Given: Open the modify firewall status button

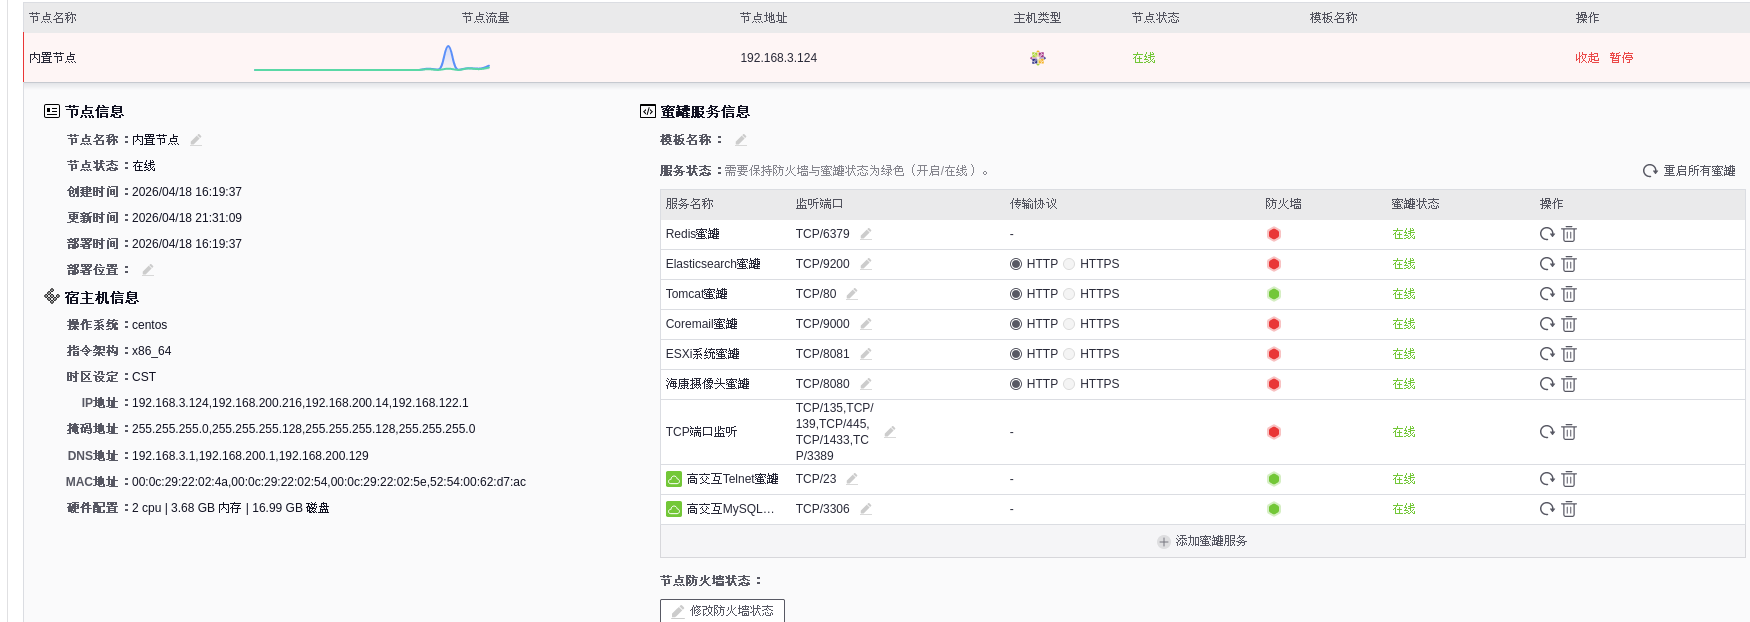Looking at the screenshot, I should [x=722, y=610].
